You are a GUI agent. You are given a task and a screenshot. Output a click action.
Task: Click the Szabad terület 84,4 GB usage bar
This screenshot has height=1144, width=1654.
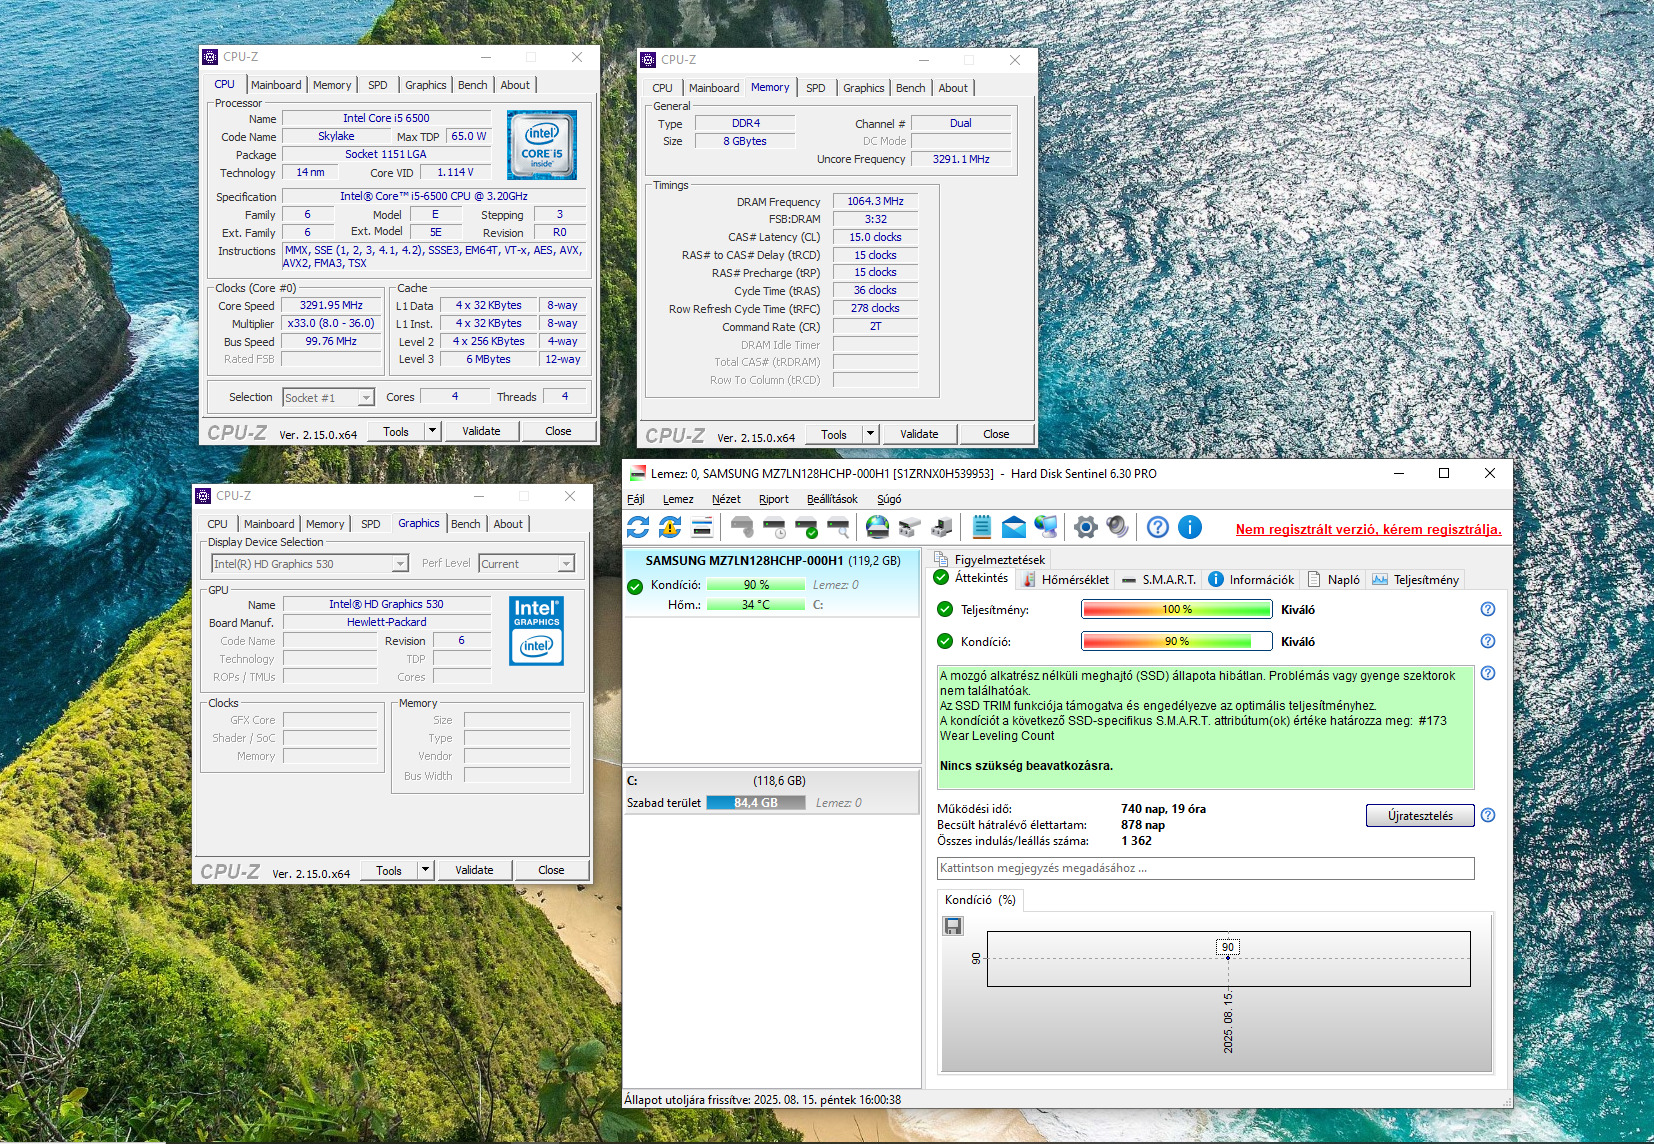756,803
